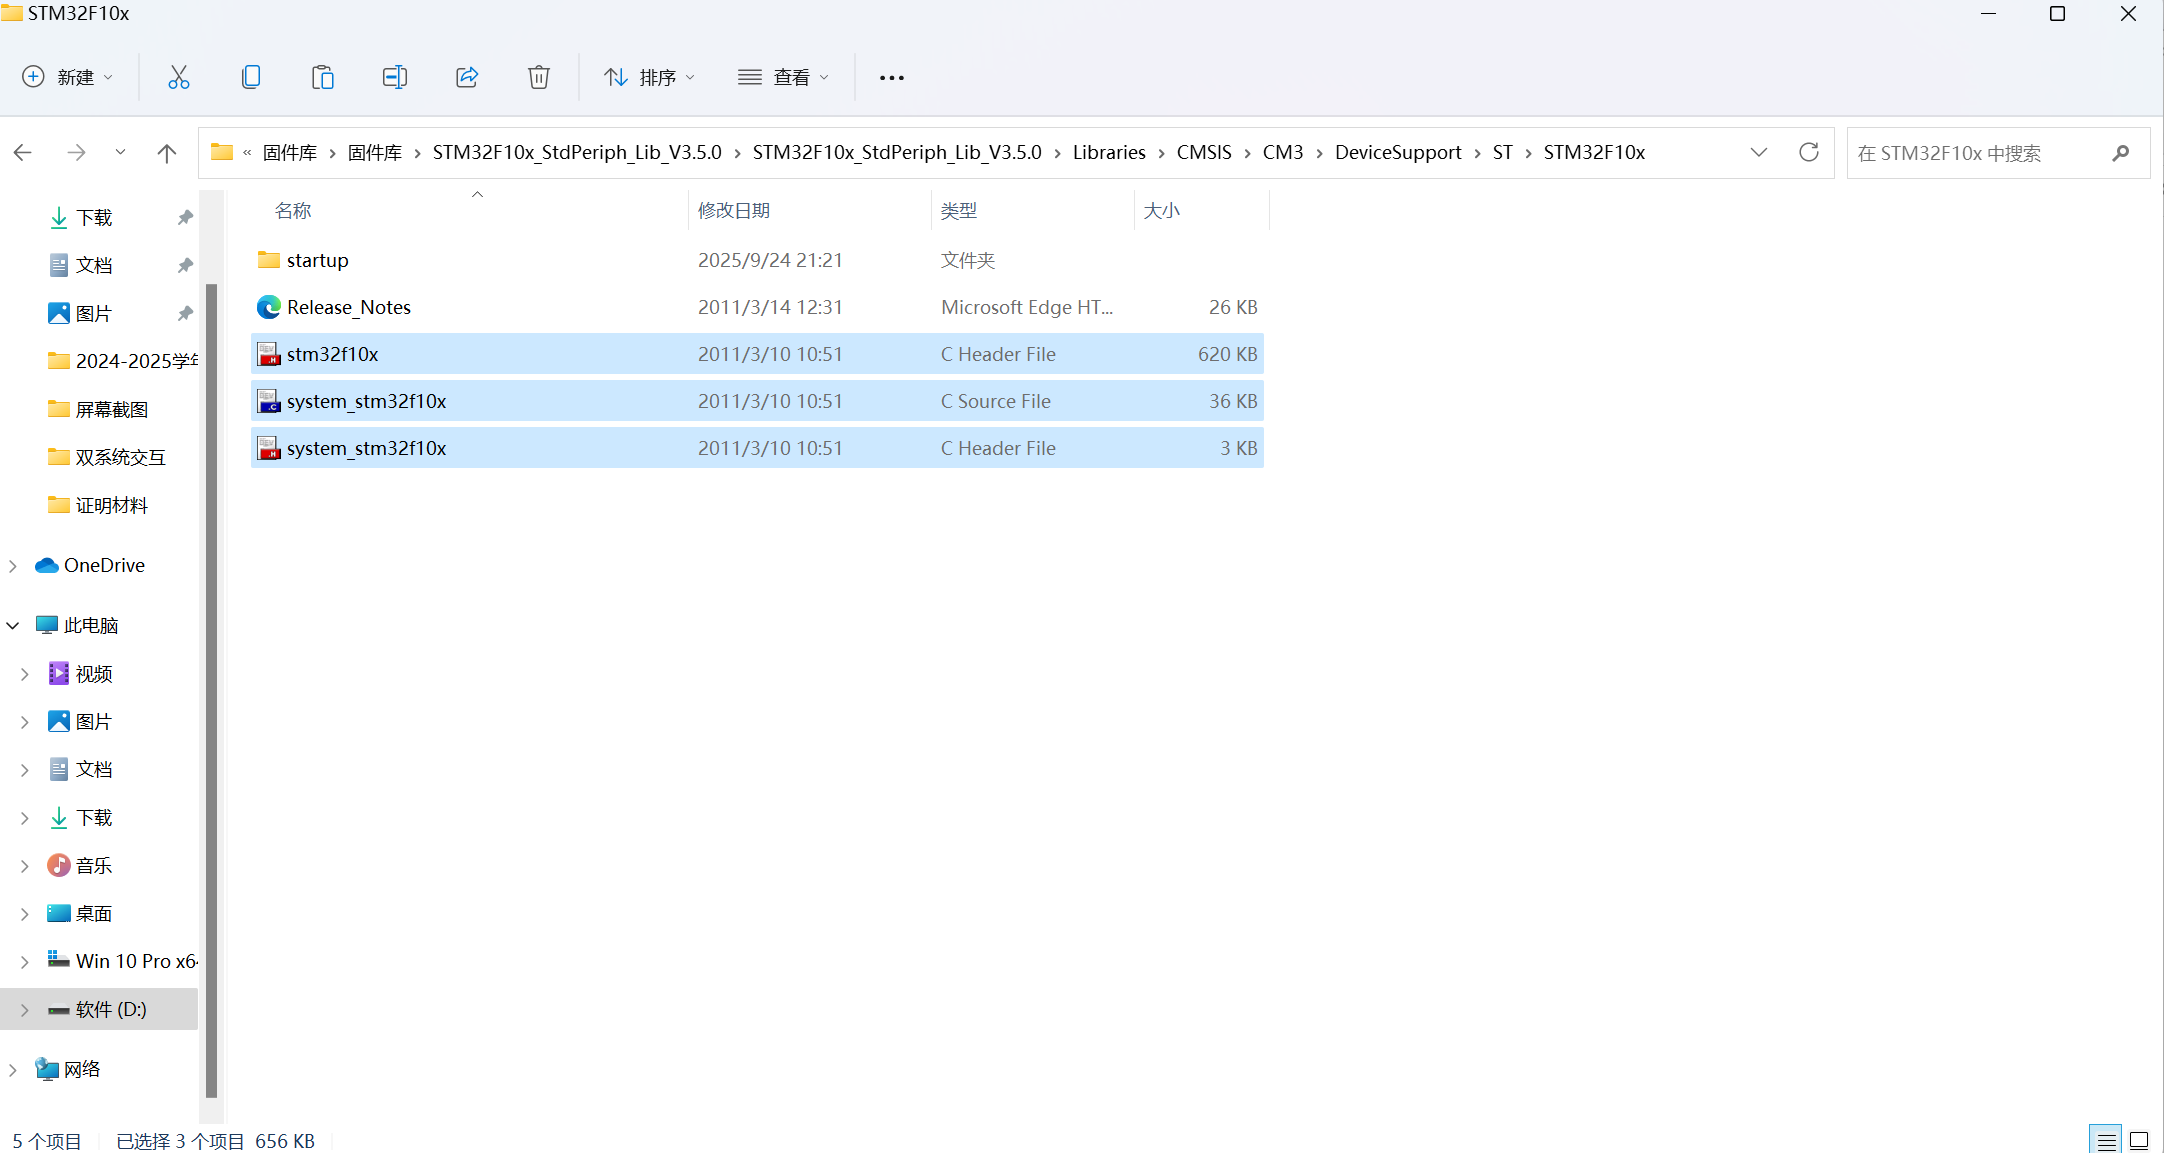The image size is (2164, 1153).
Task: Click the Share icon in toolbar
Action: [467, 77]
